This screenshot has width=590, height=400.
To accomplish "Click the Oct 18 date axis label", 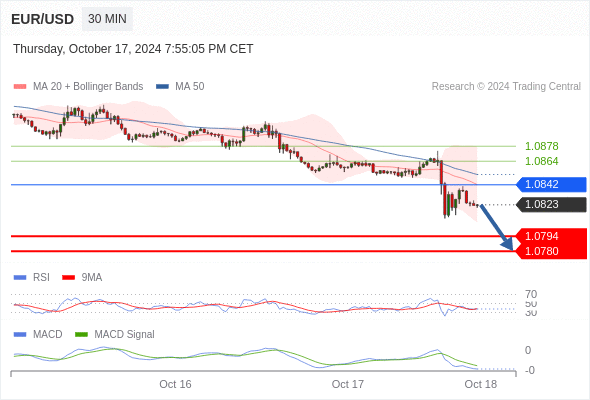I will point(481,384).
